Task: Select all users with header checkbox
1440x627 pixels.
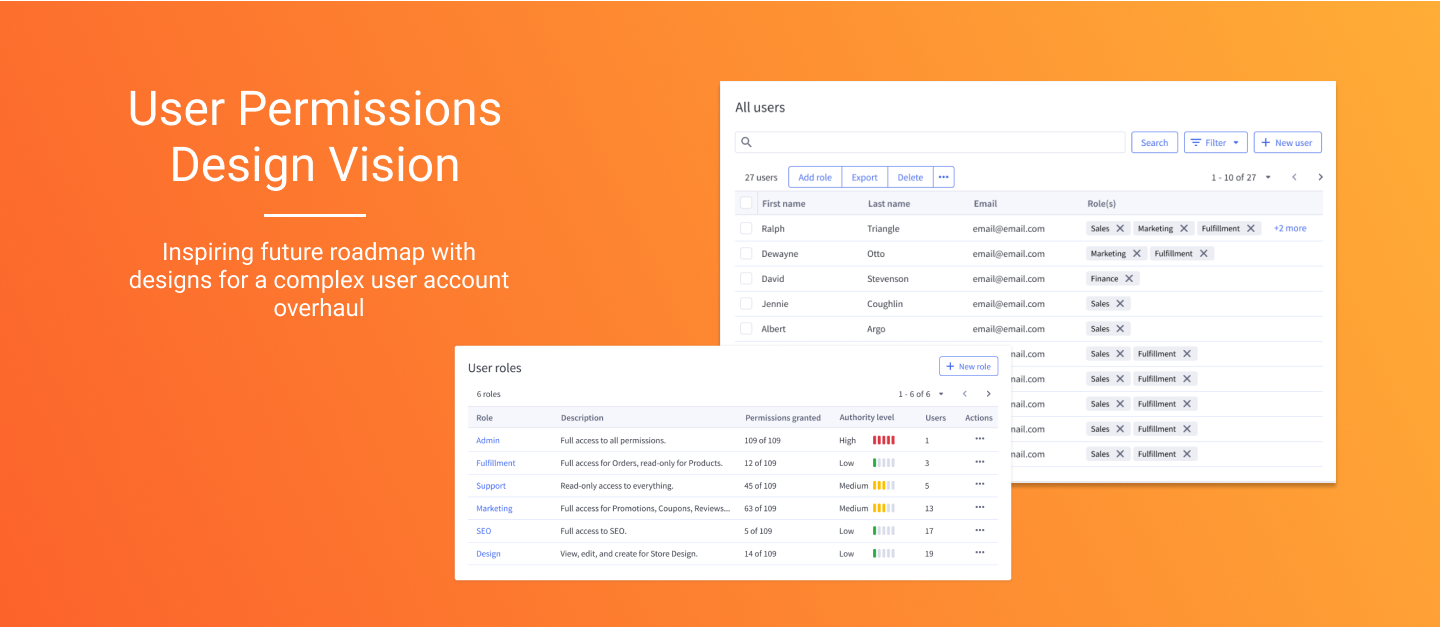Action: 746,203
